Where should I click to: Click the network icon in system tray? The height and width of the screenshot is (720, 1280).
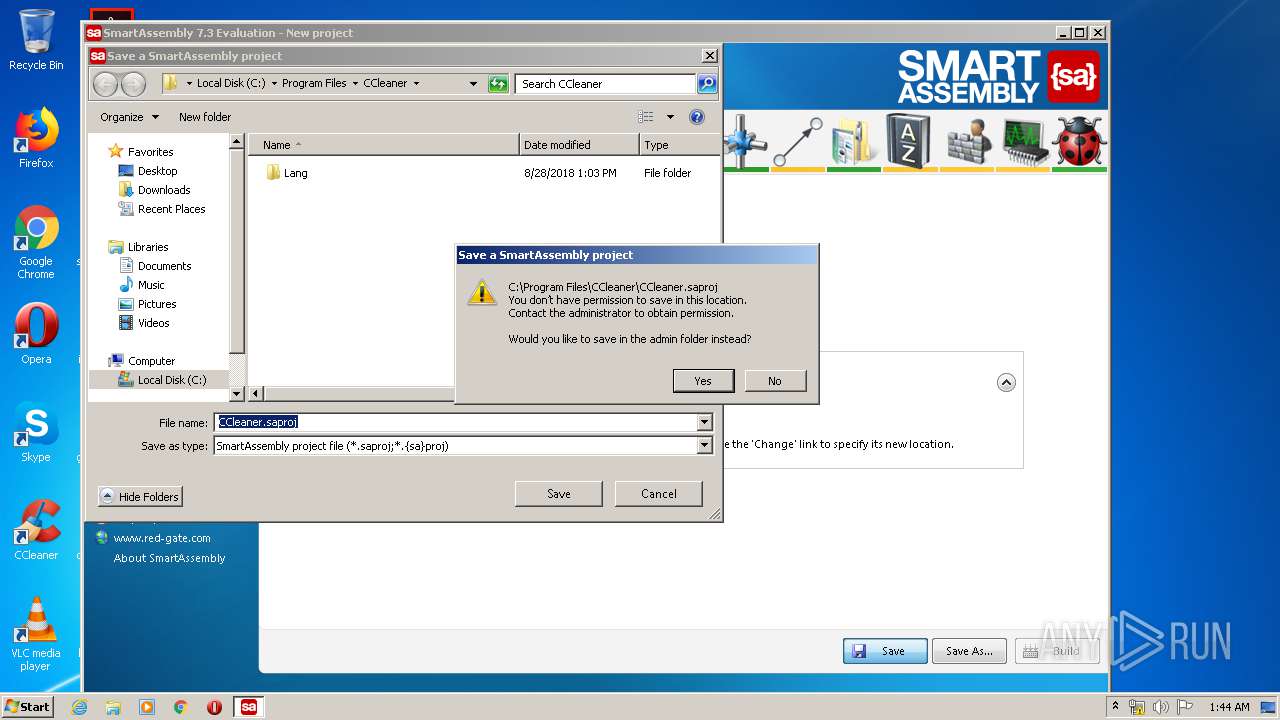click(x=1137, y=707)
